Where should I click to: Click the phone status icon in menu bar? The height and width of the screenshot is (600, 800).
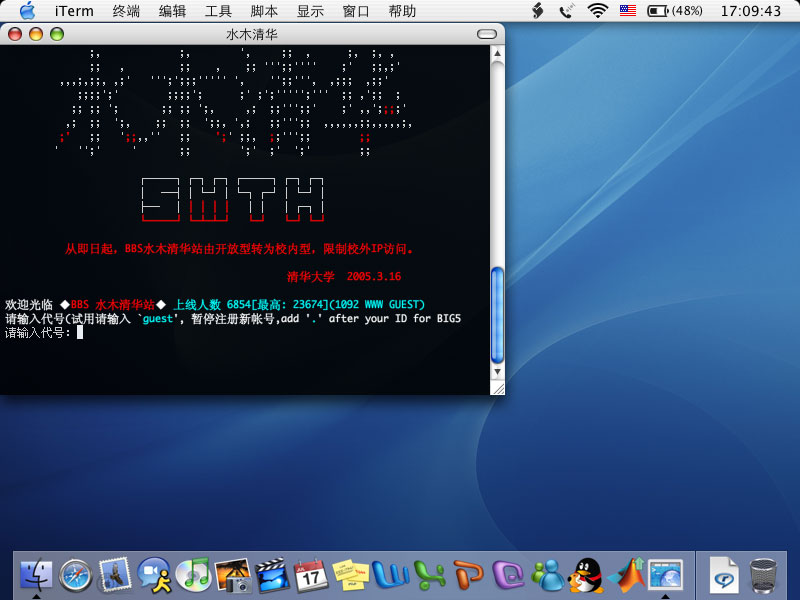click(x=566, y=11)
